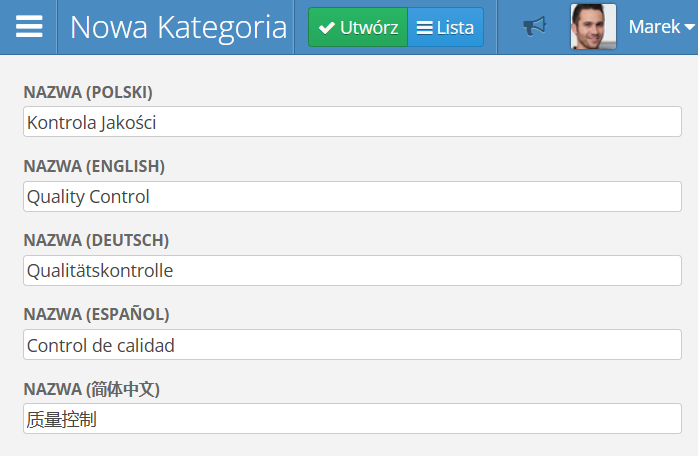Select the Qualitätskontrolle text field
This screenshot has width=698, height=456.
pyautogui.click(x=350, y=271)
